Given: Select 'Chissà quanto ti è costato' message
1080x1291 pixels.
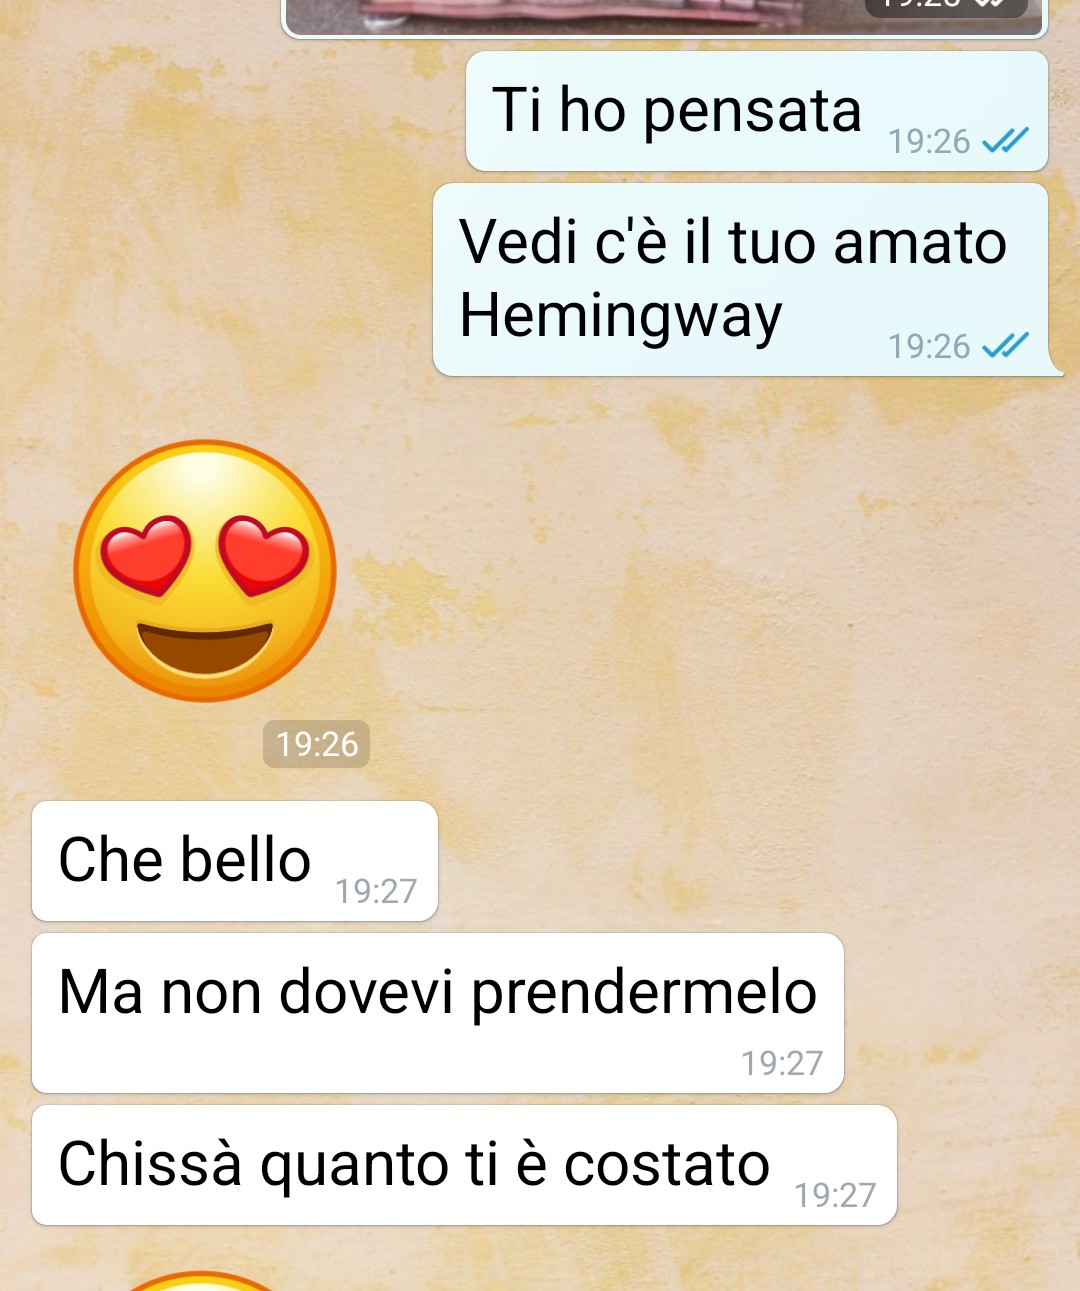Looking at the screenshot, I should click(464, 1165).
